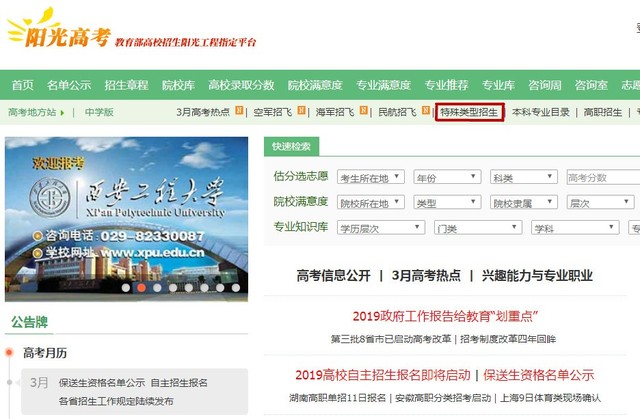Open the 特殊类型招生 link
The image size is (640, 419).
469,112
